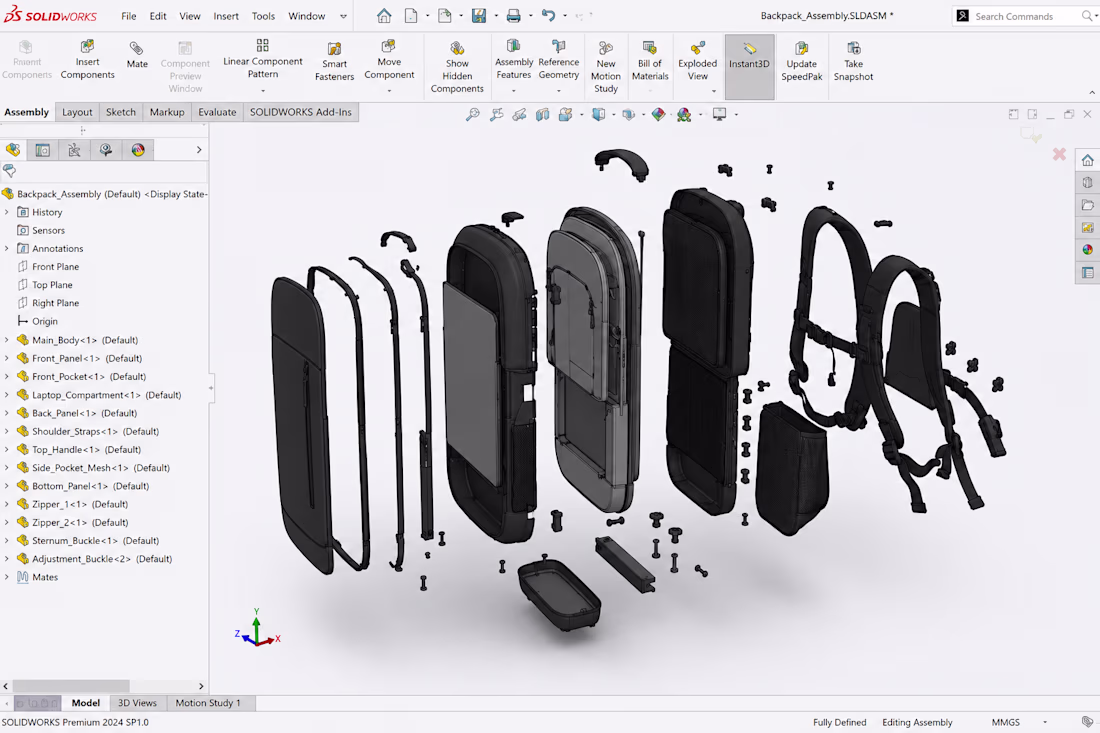Open the Tools menu

(263, 15)
